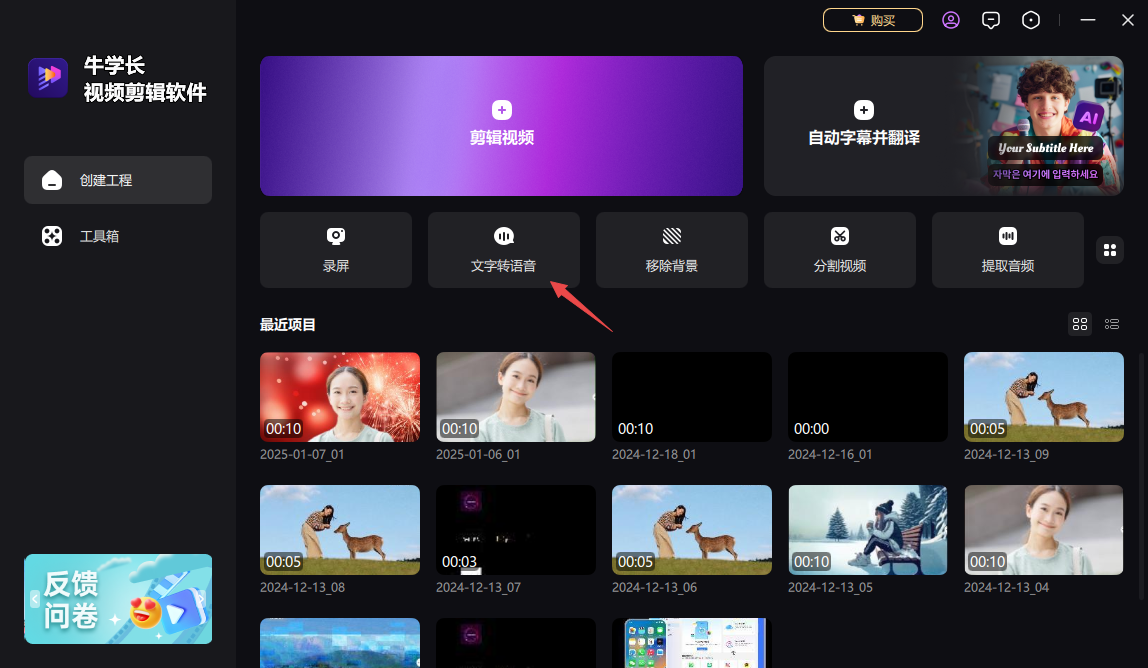Select the 创建工程 sidebar tab
The width and height of the screenshot is (1148, 668).
[x=118, y=179]
